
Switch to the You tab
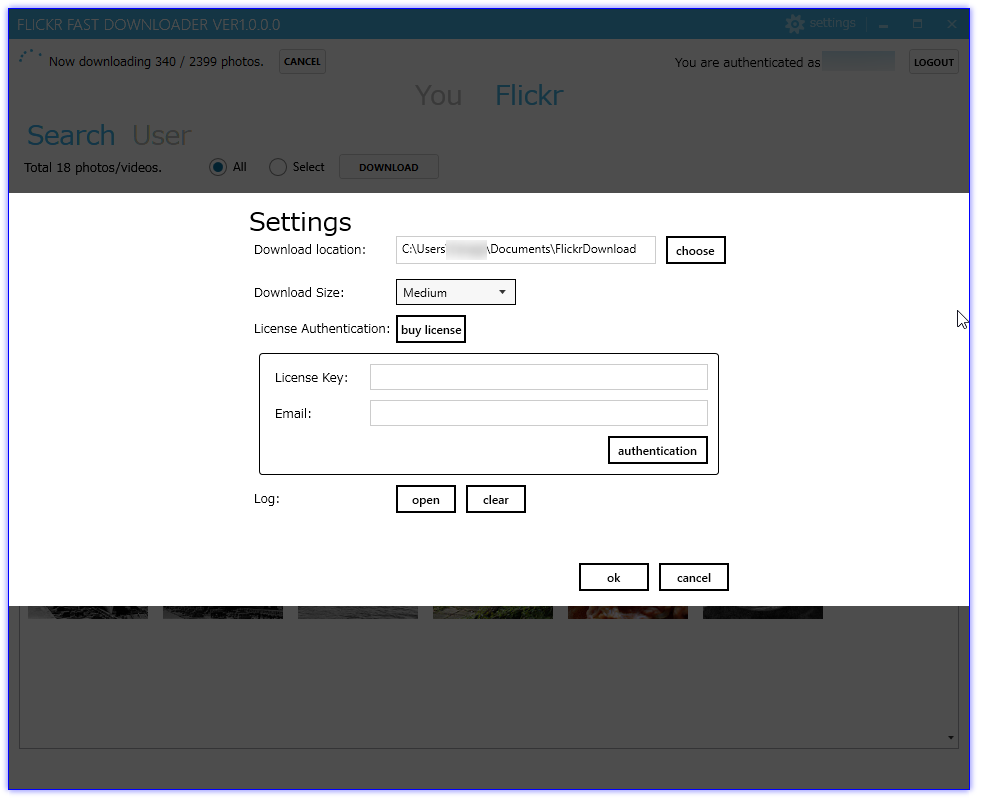(438, 96)
